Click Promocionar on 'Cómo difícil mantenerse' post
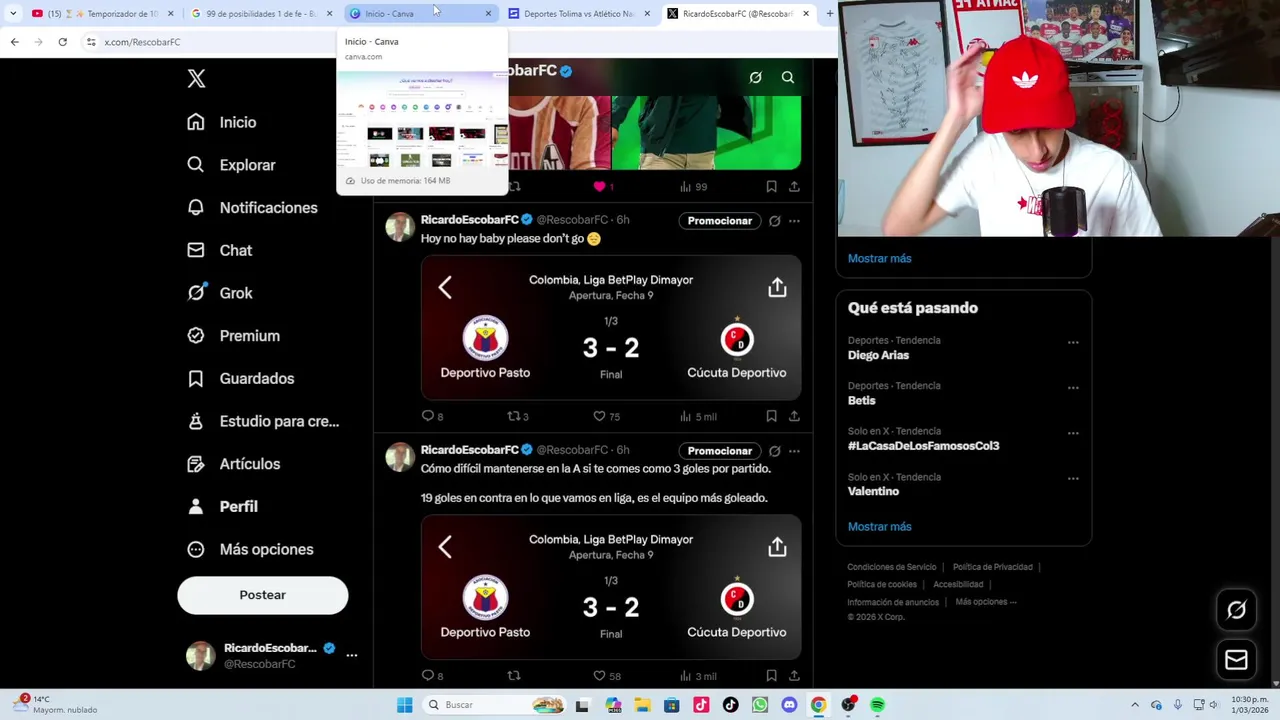Image resolution: width=1280 pixels, height=720 pixels. point(720,451)
